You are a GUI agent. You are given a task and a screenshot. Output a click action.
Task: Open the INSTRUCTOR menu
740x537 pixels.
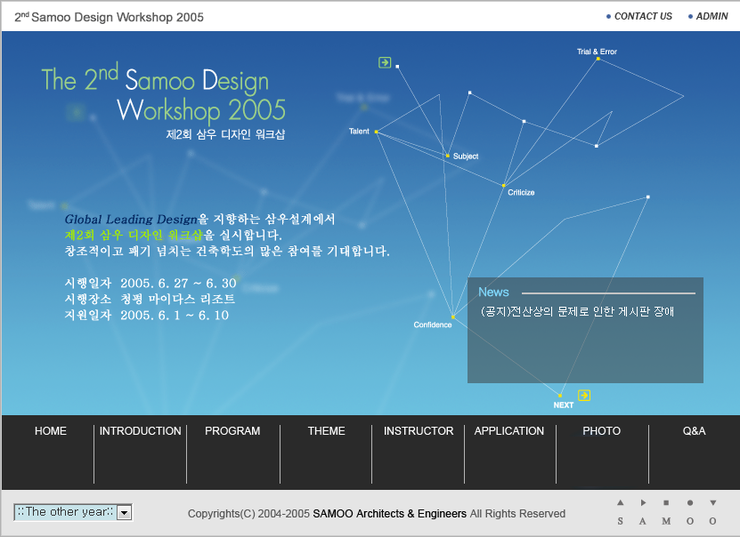pyautogui.click(x=418, y=431)
